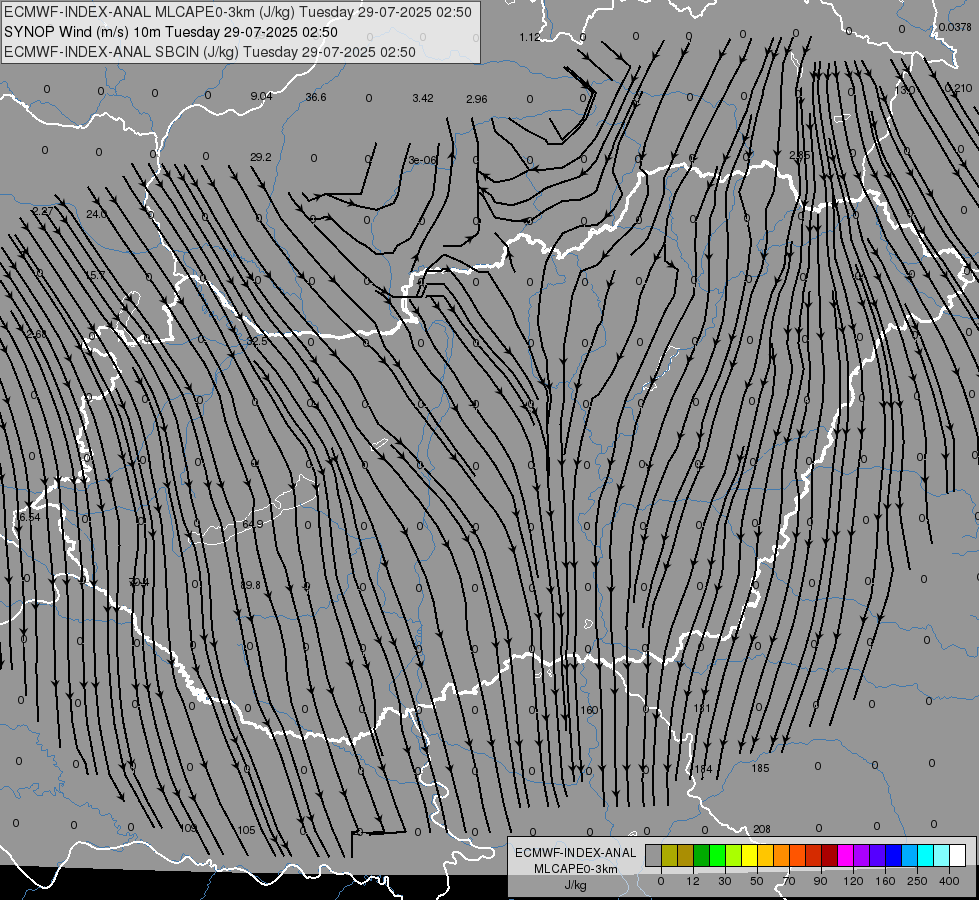Choose the white swatch ending the legend
This screenshot has width=979, height=900.
tap(958, 855)
